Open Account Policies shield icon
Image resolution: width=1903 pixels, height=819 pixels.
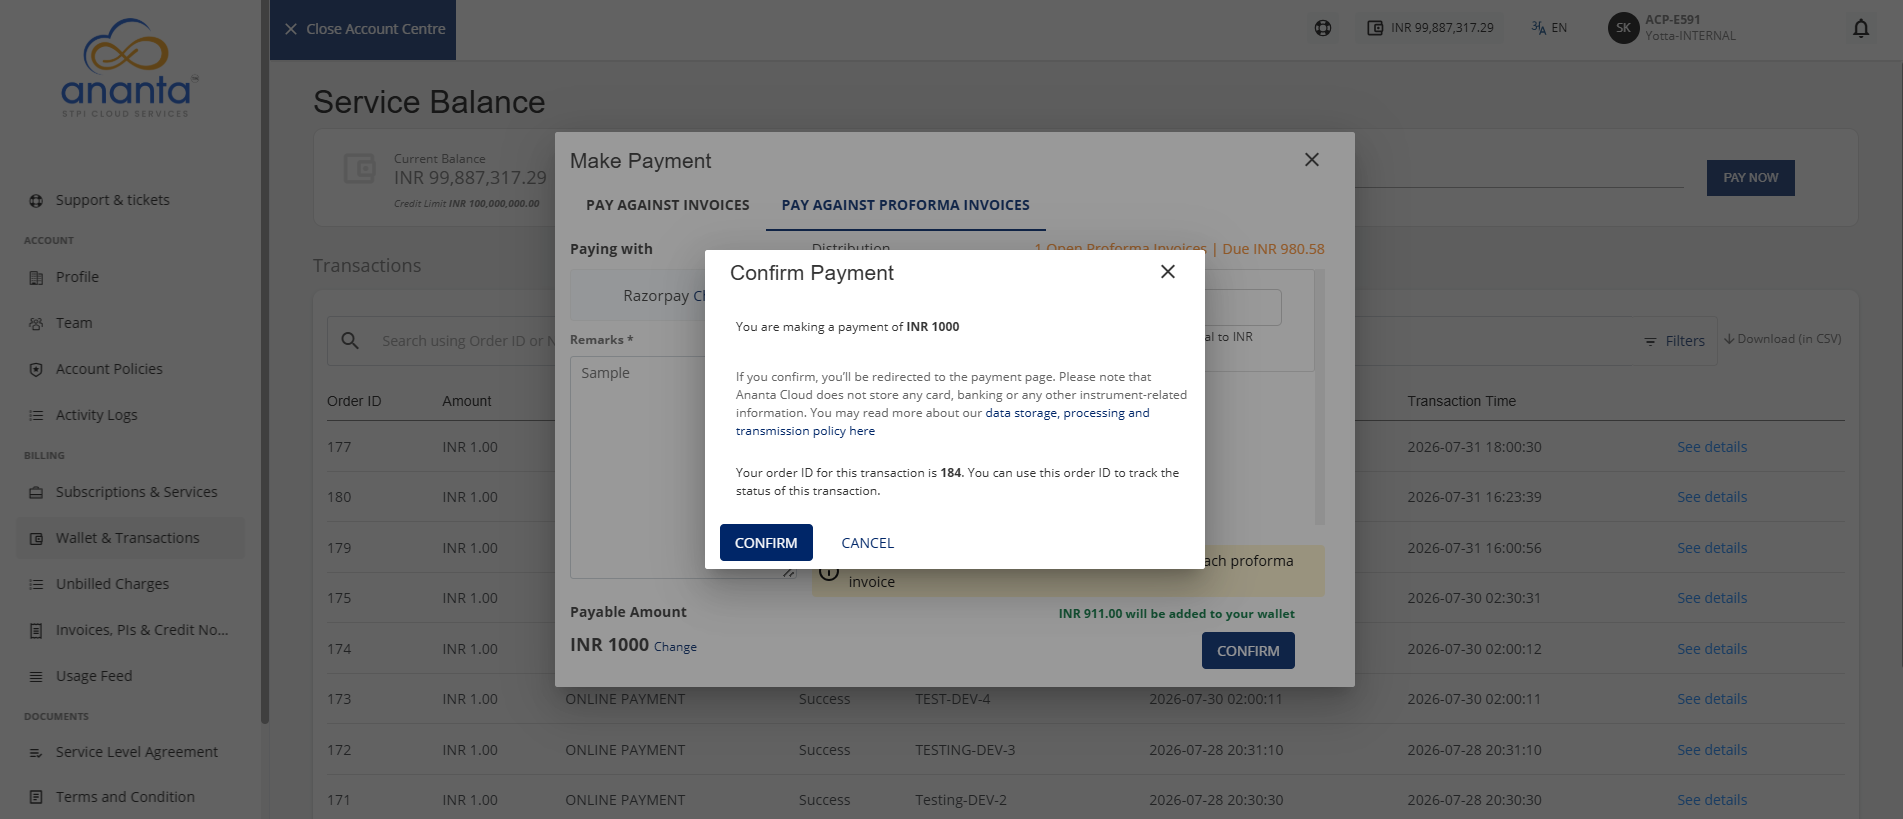pyautogui.click(x=36, y=370)
